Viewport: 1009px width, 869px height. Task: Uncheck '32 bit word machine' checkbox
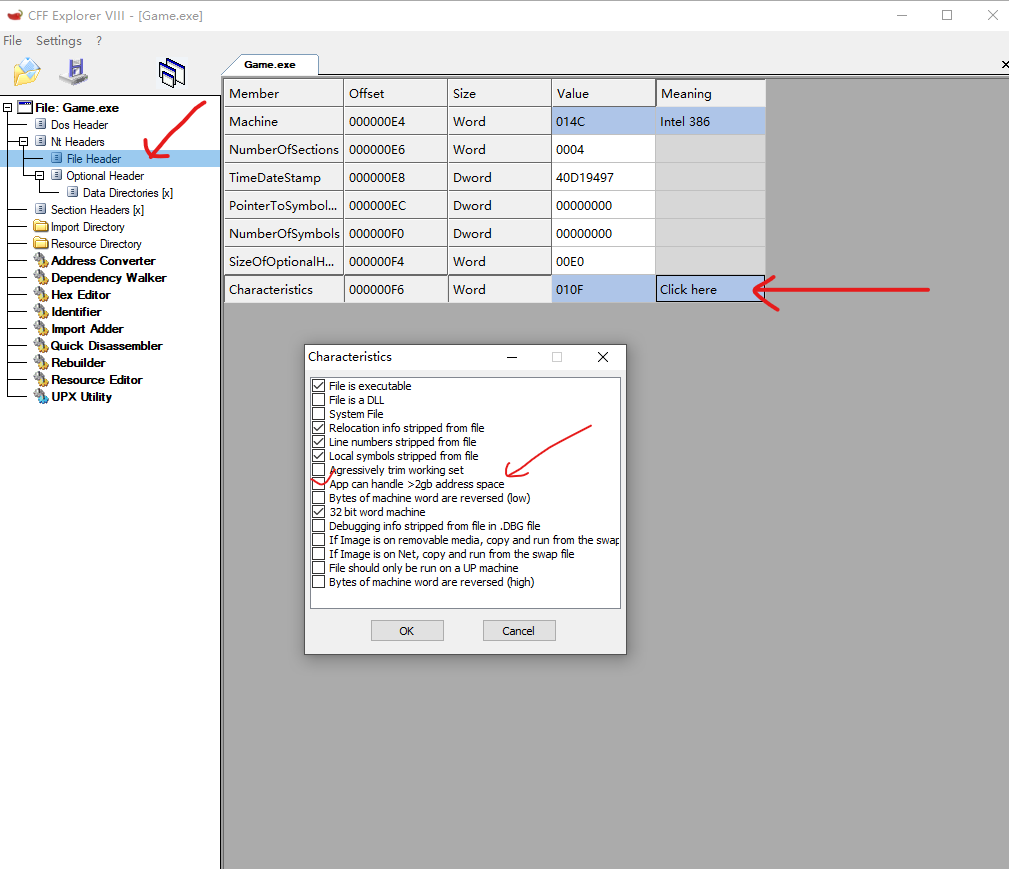pyautogui.click(x=319, y=512)
